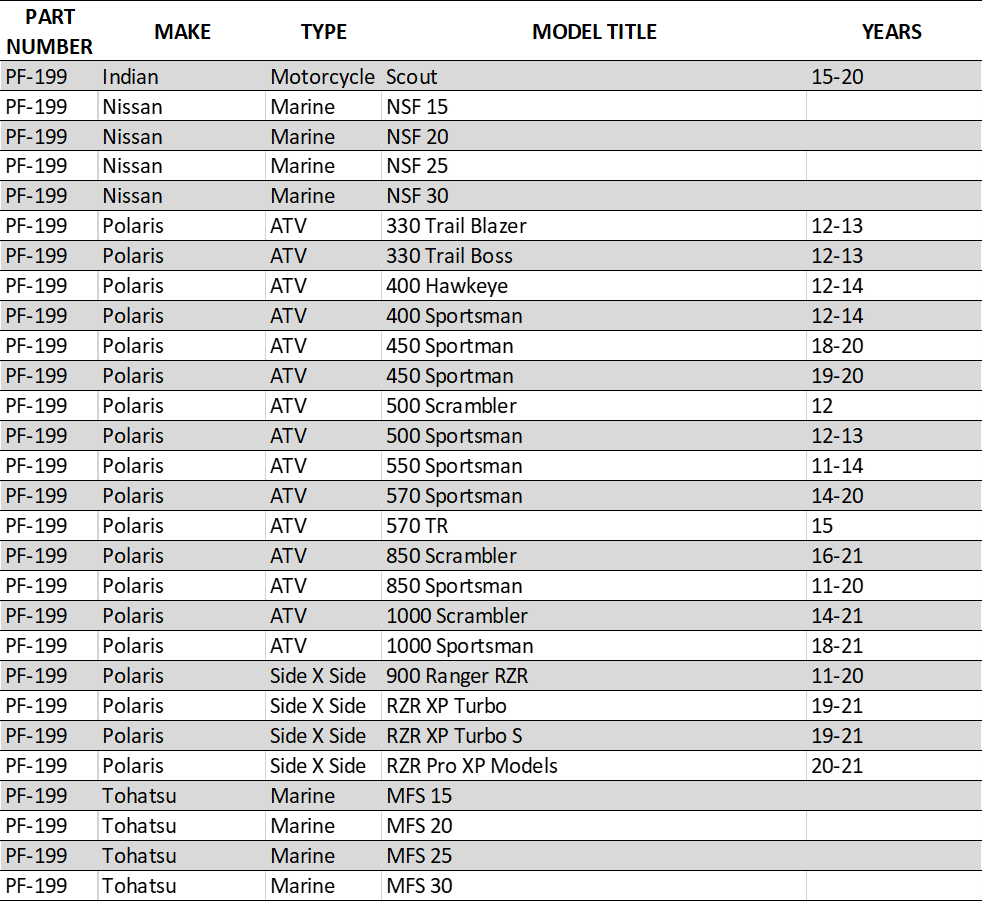983x902 pixels.
Task: Select the PART NUMBER column header
Action: (x=50, y=31)
